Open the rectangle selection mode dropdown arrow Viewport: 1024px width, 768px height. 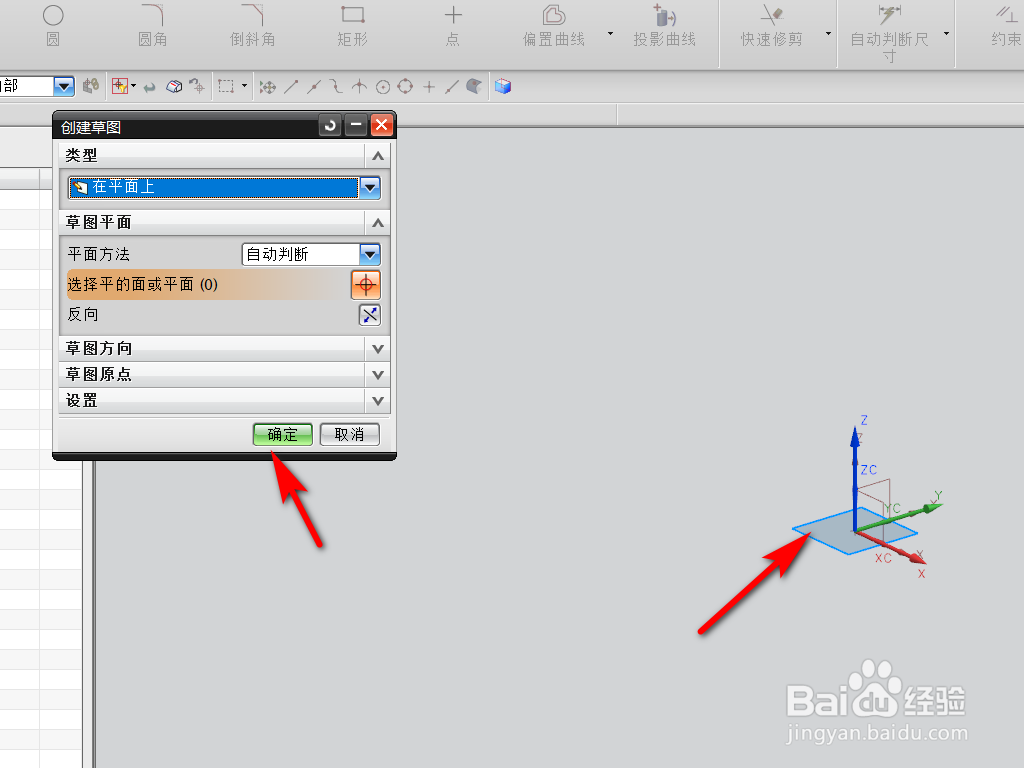point(244,86)
